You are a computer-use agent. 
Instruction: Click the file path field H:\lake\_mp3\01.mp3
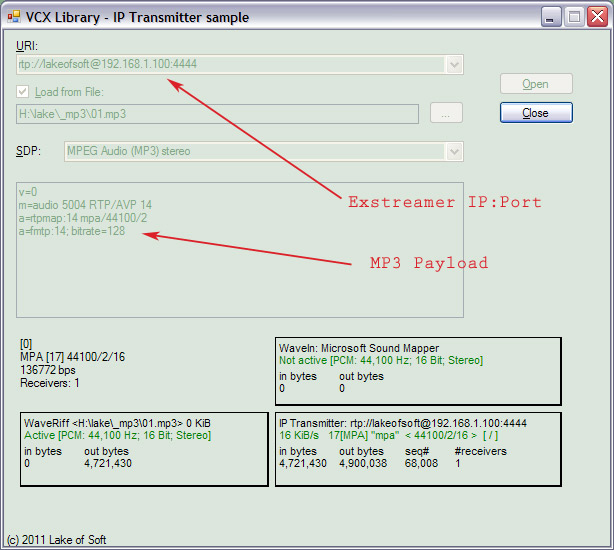tap(217, 114)
